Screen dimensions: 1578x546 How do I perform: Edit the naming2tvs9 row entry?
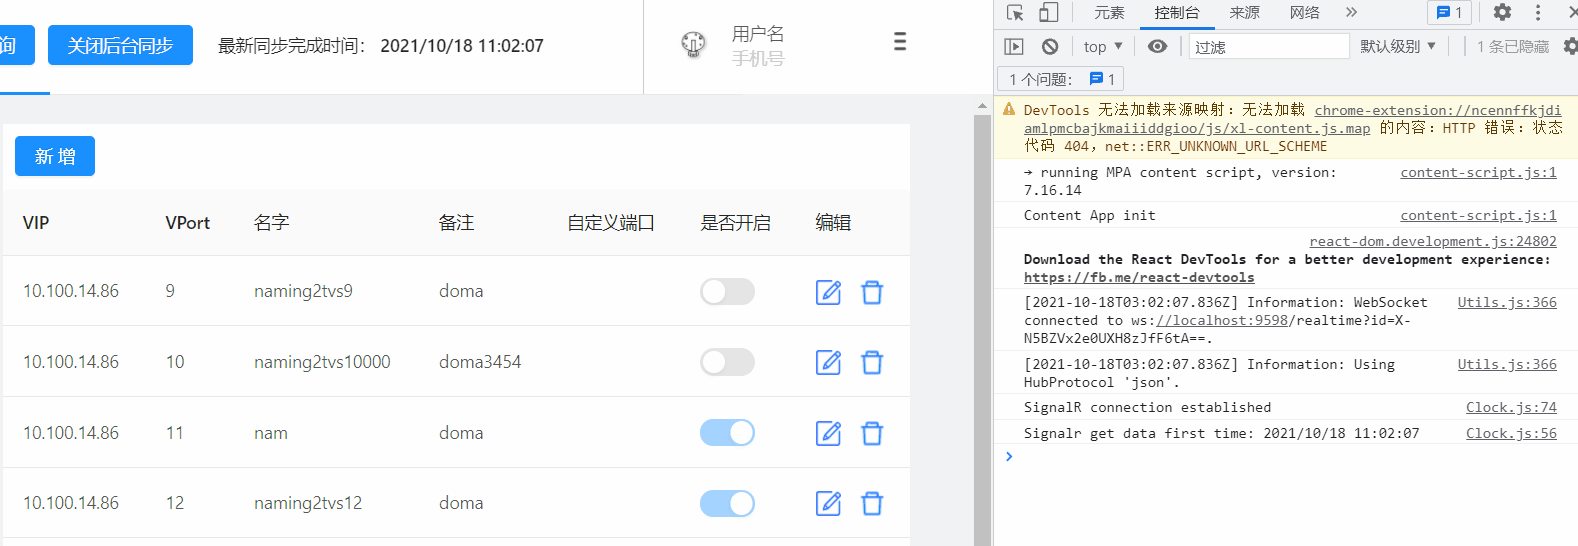pyautogui.click(x=828, y=292)
